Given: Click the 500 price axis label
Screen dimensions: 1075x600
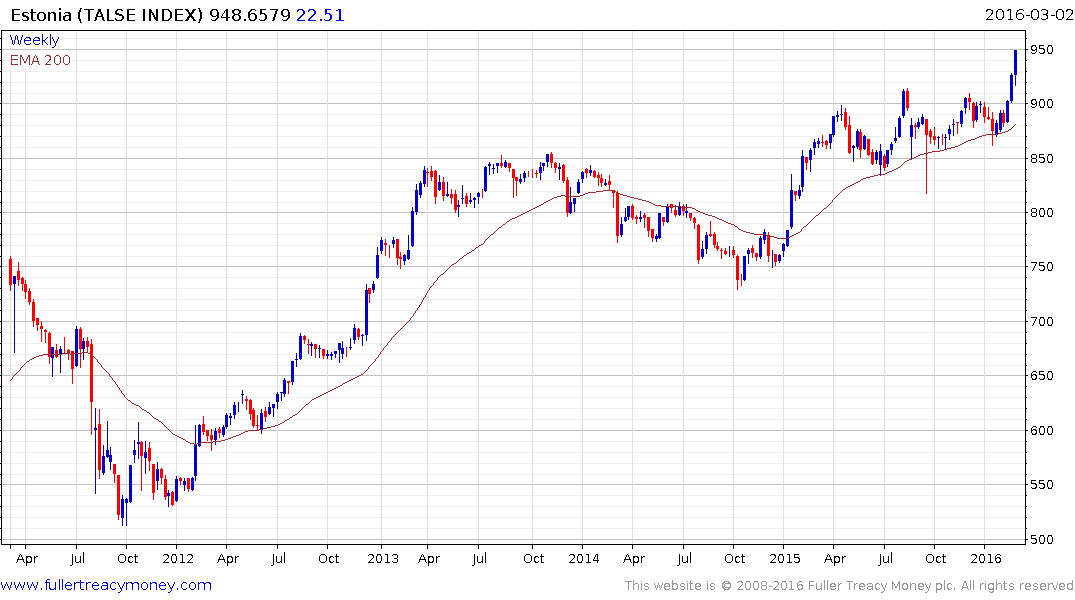Looking at the screenshot, I should coord(1041,539).
